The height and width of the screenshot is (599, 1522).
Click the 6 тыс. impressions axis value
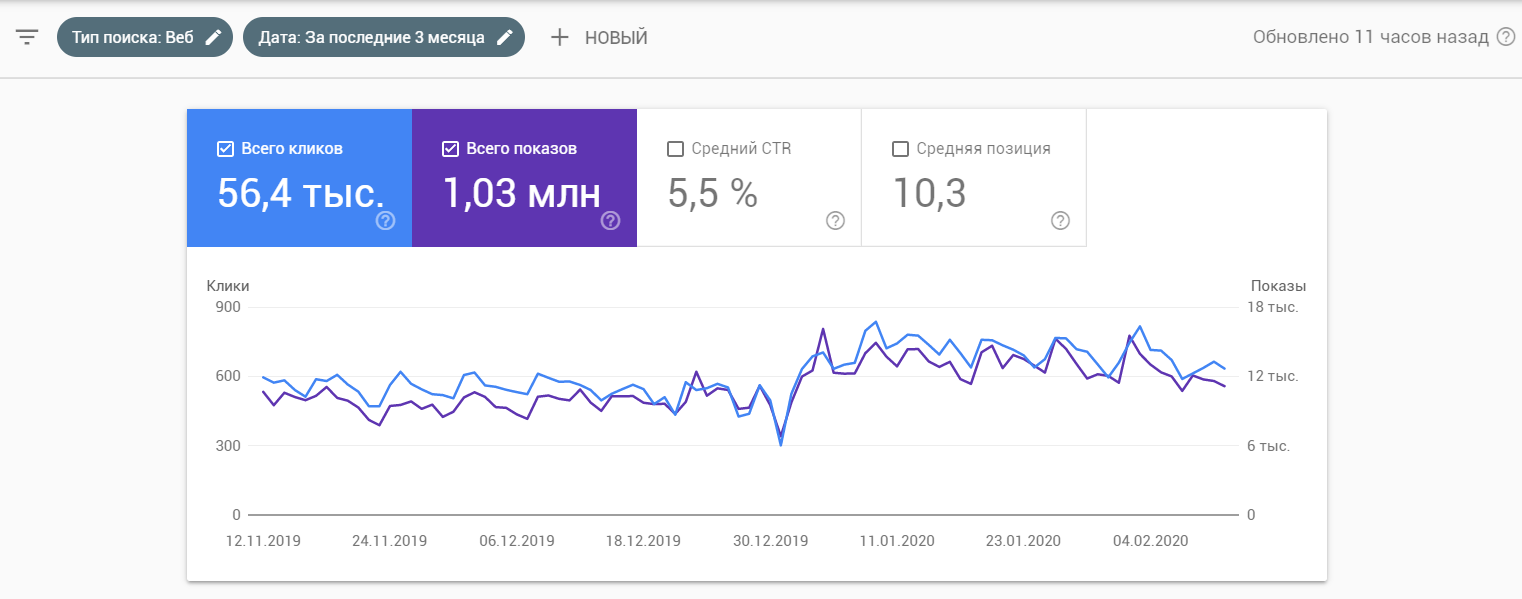(x=1268, y=446)
